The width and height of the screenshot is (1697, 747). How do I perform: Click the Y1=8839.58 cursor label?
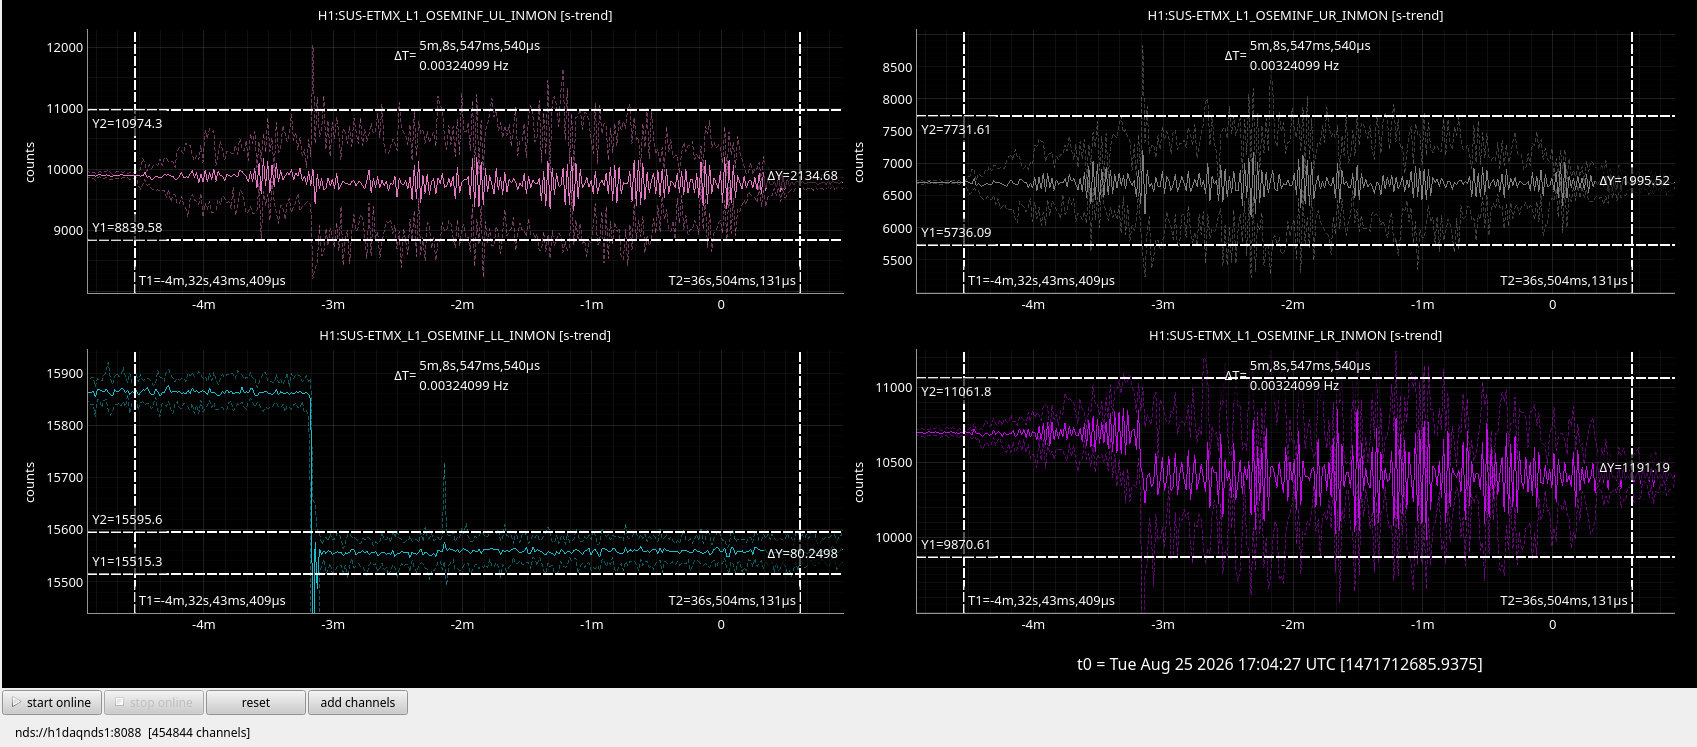(127, 227)
